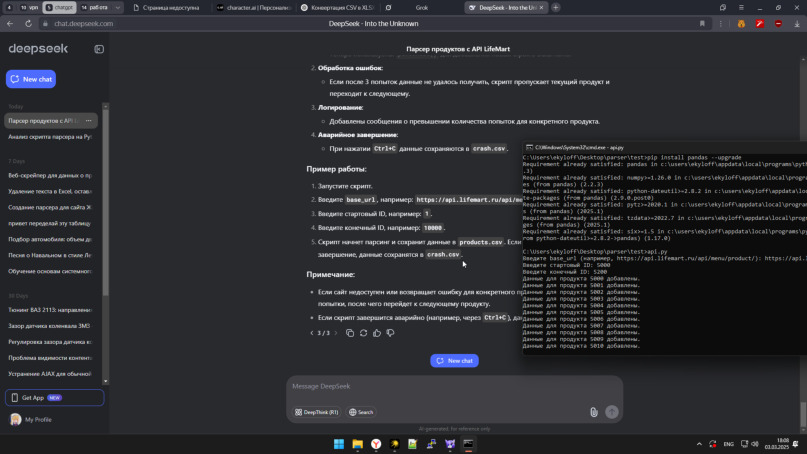The image size is (807, 454).
Task: Open chat 'привет переделай эту таблицу'
Action: click(x=50, y=223)
